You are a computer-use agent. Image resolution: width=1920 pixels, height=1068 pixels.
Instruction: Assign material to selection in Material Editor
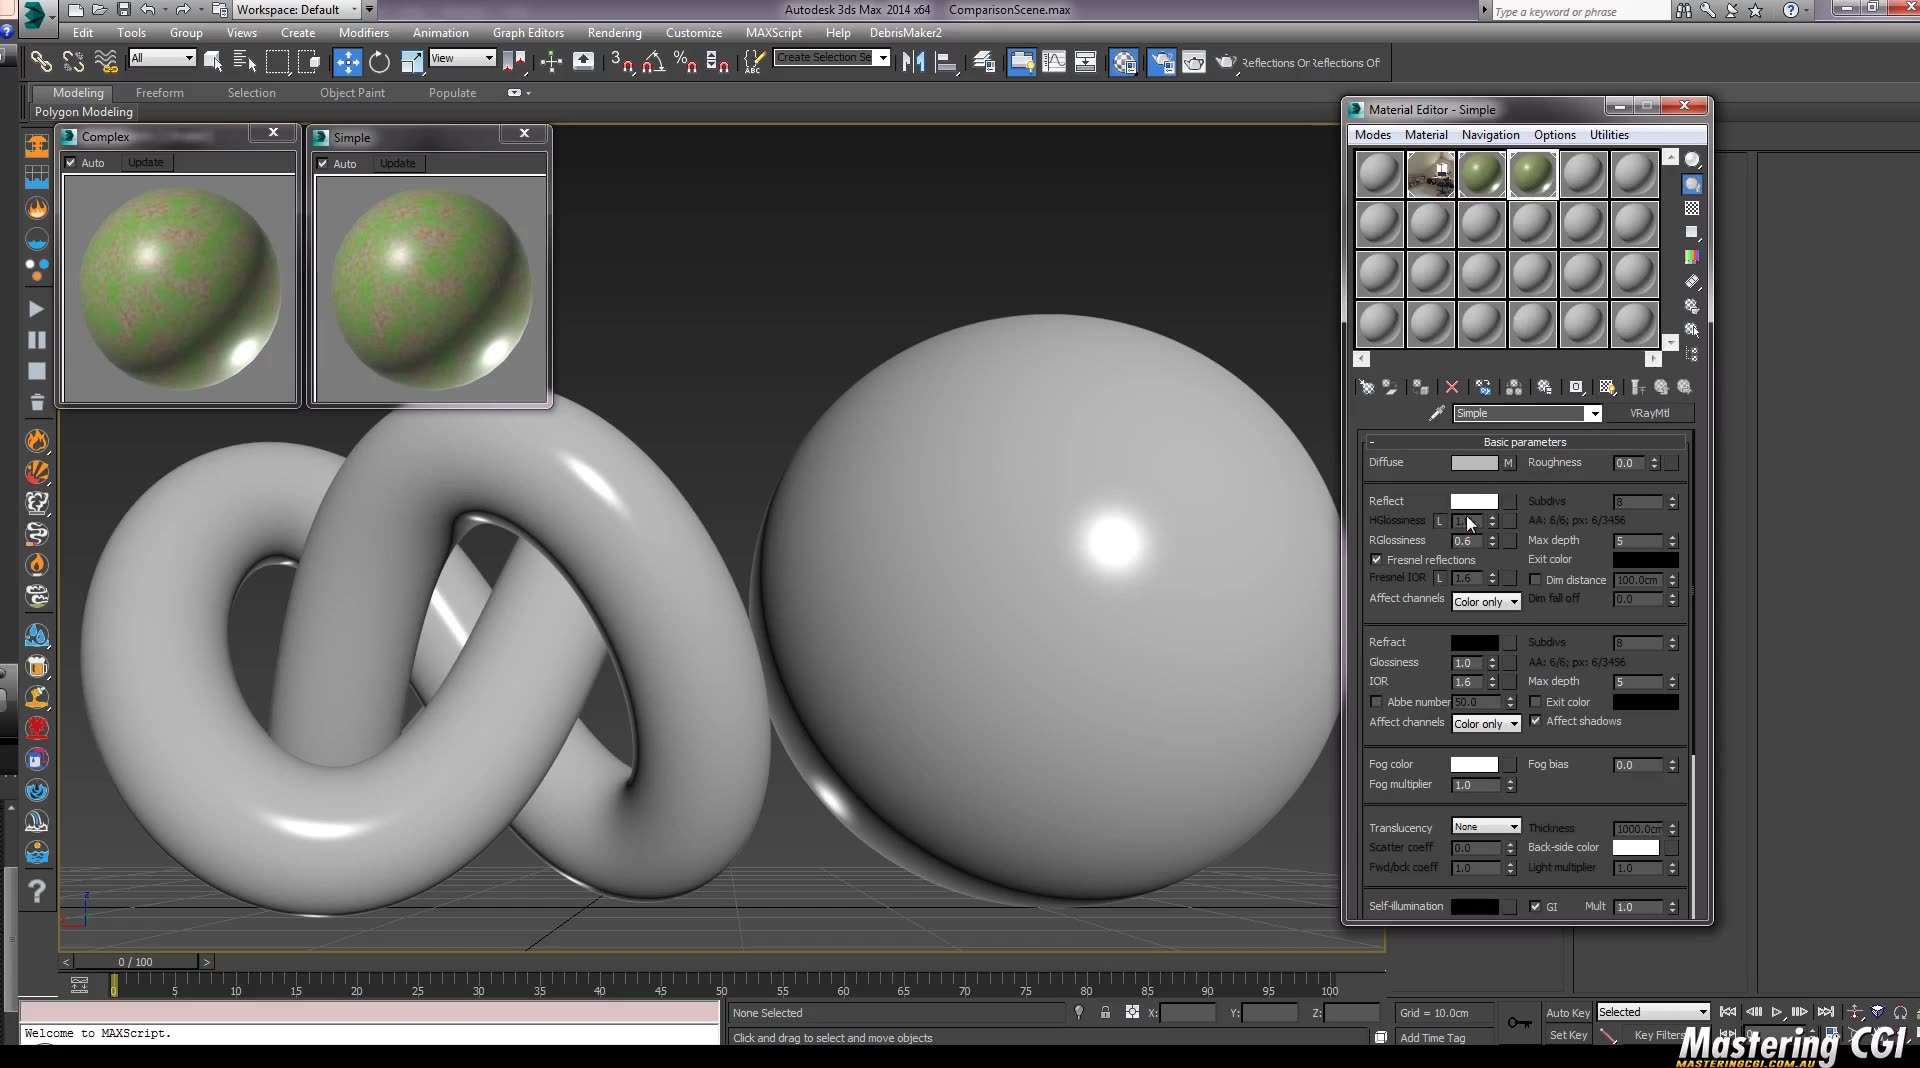(1422, 388)
